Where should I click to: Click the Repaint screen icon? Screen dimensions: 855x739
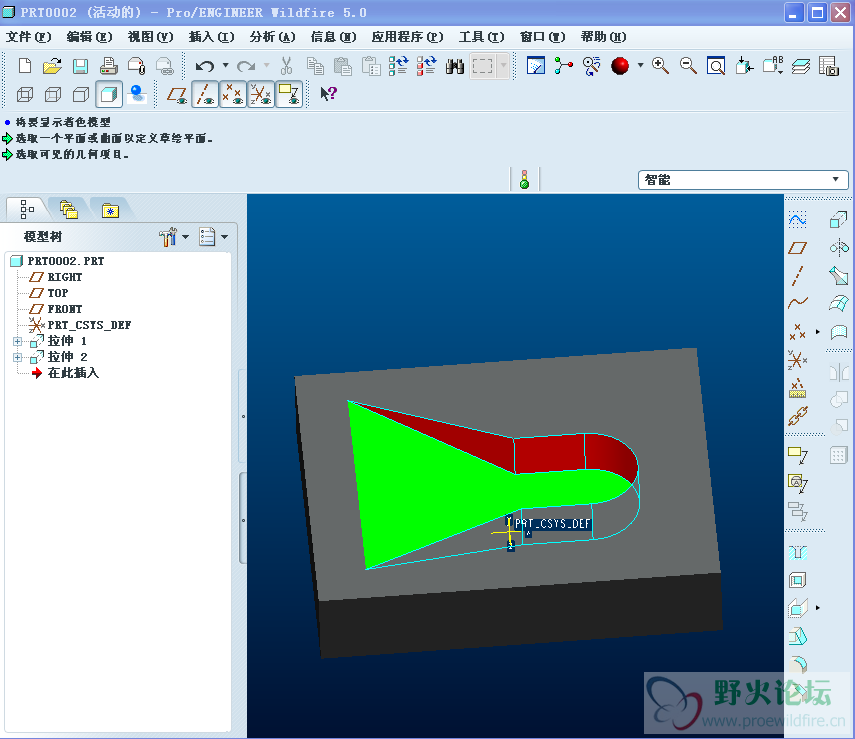click(x=536, y=66)
